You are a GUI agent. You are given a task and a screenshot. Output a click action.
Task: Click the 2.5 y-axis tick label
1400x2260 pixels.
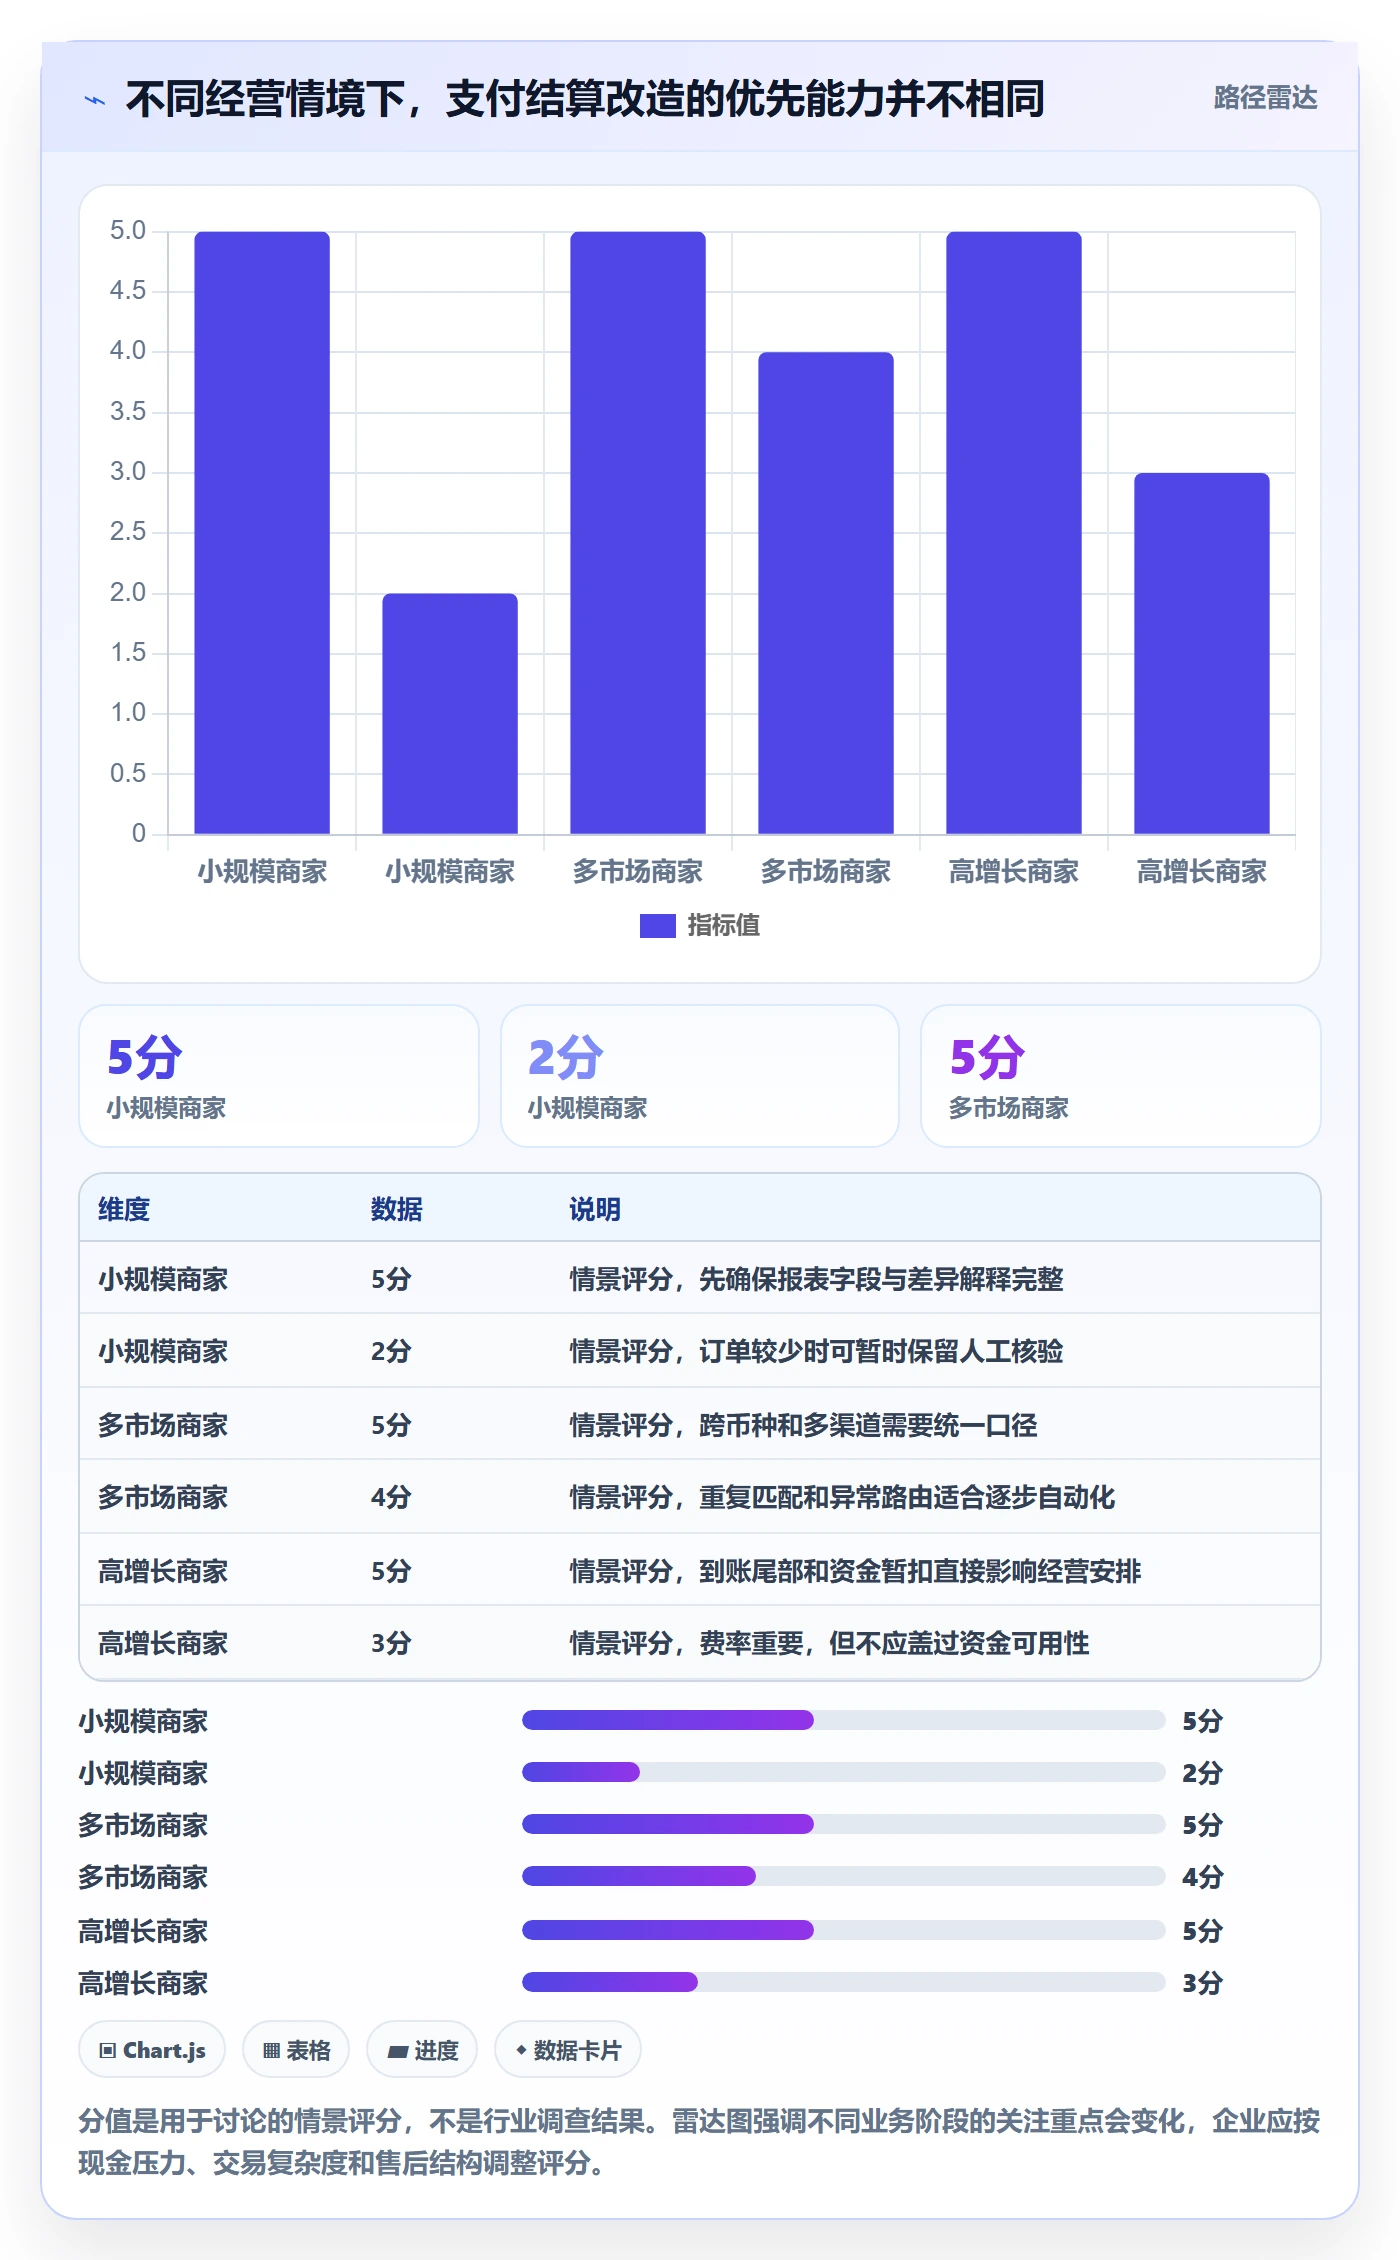128,532
